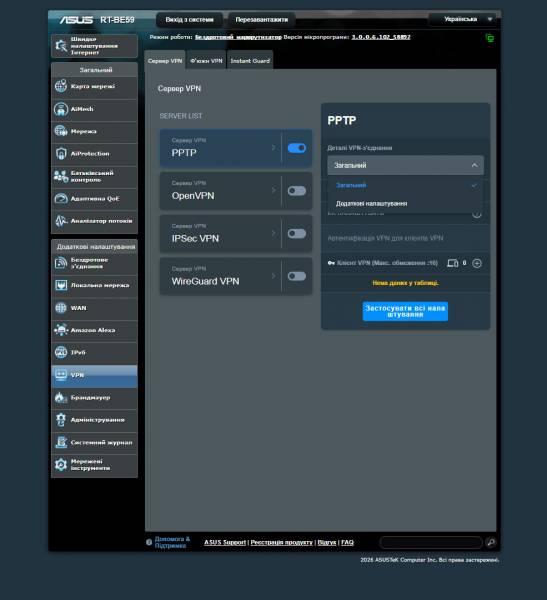Open the Українська language dropdown
This screenshot has height=600, width=547.
[464, 19]
